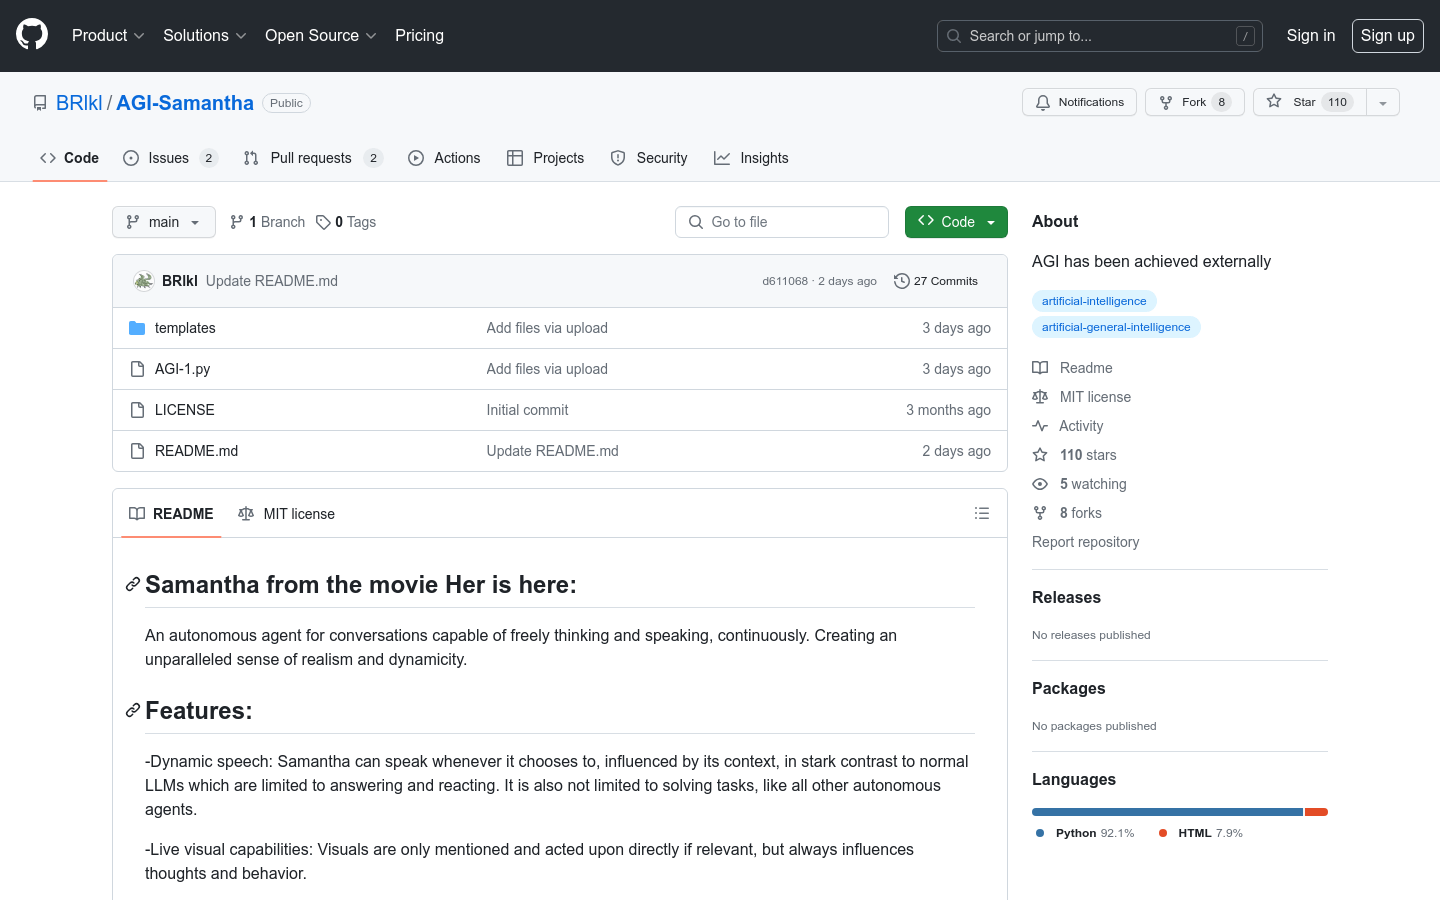The height and width of the screenshot is (900, 1440).
Task: Click the blue Python segment of language bar
Action: tap(1167, 812)
